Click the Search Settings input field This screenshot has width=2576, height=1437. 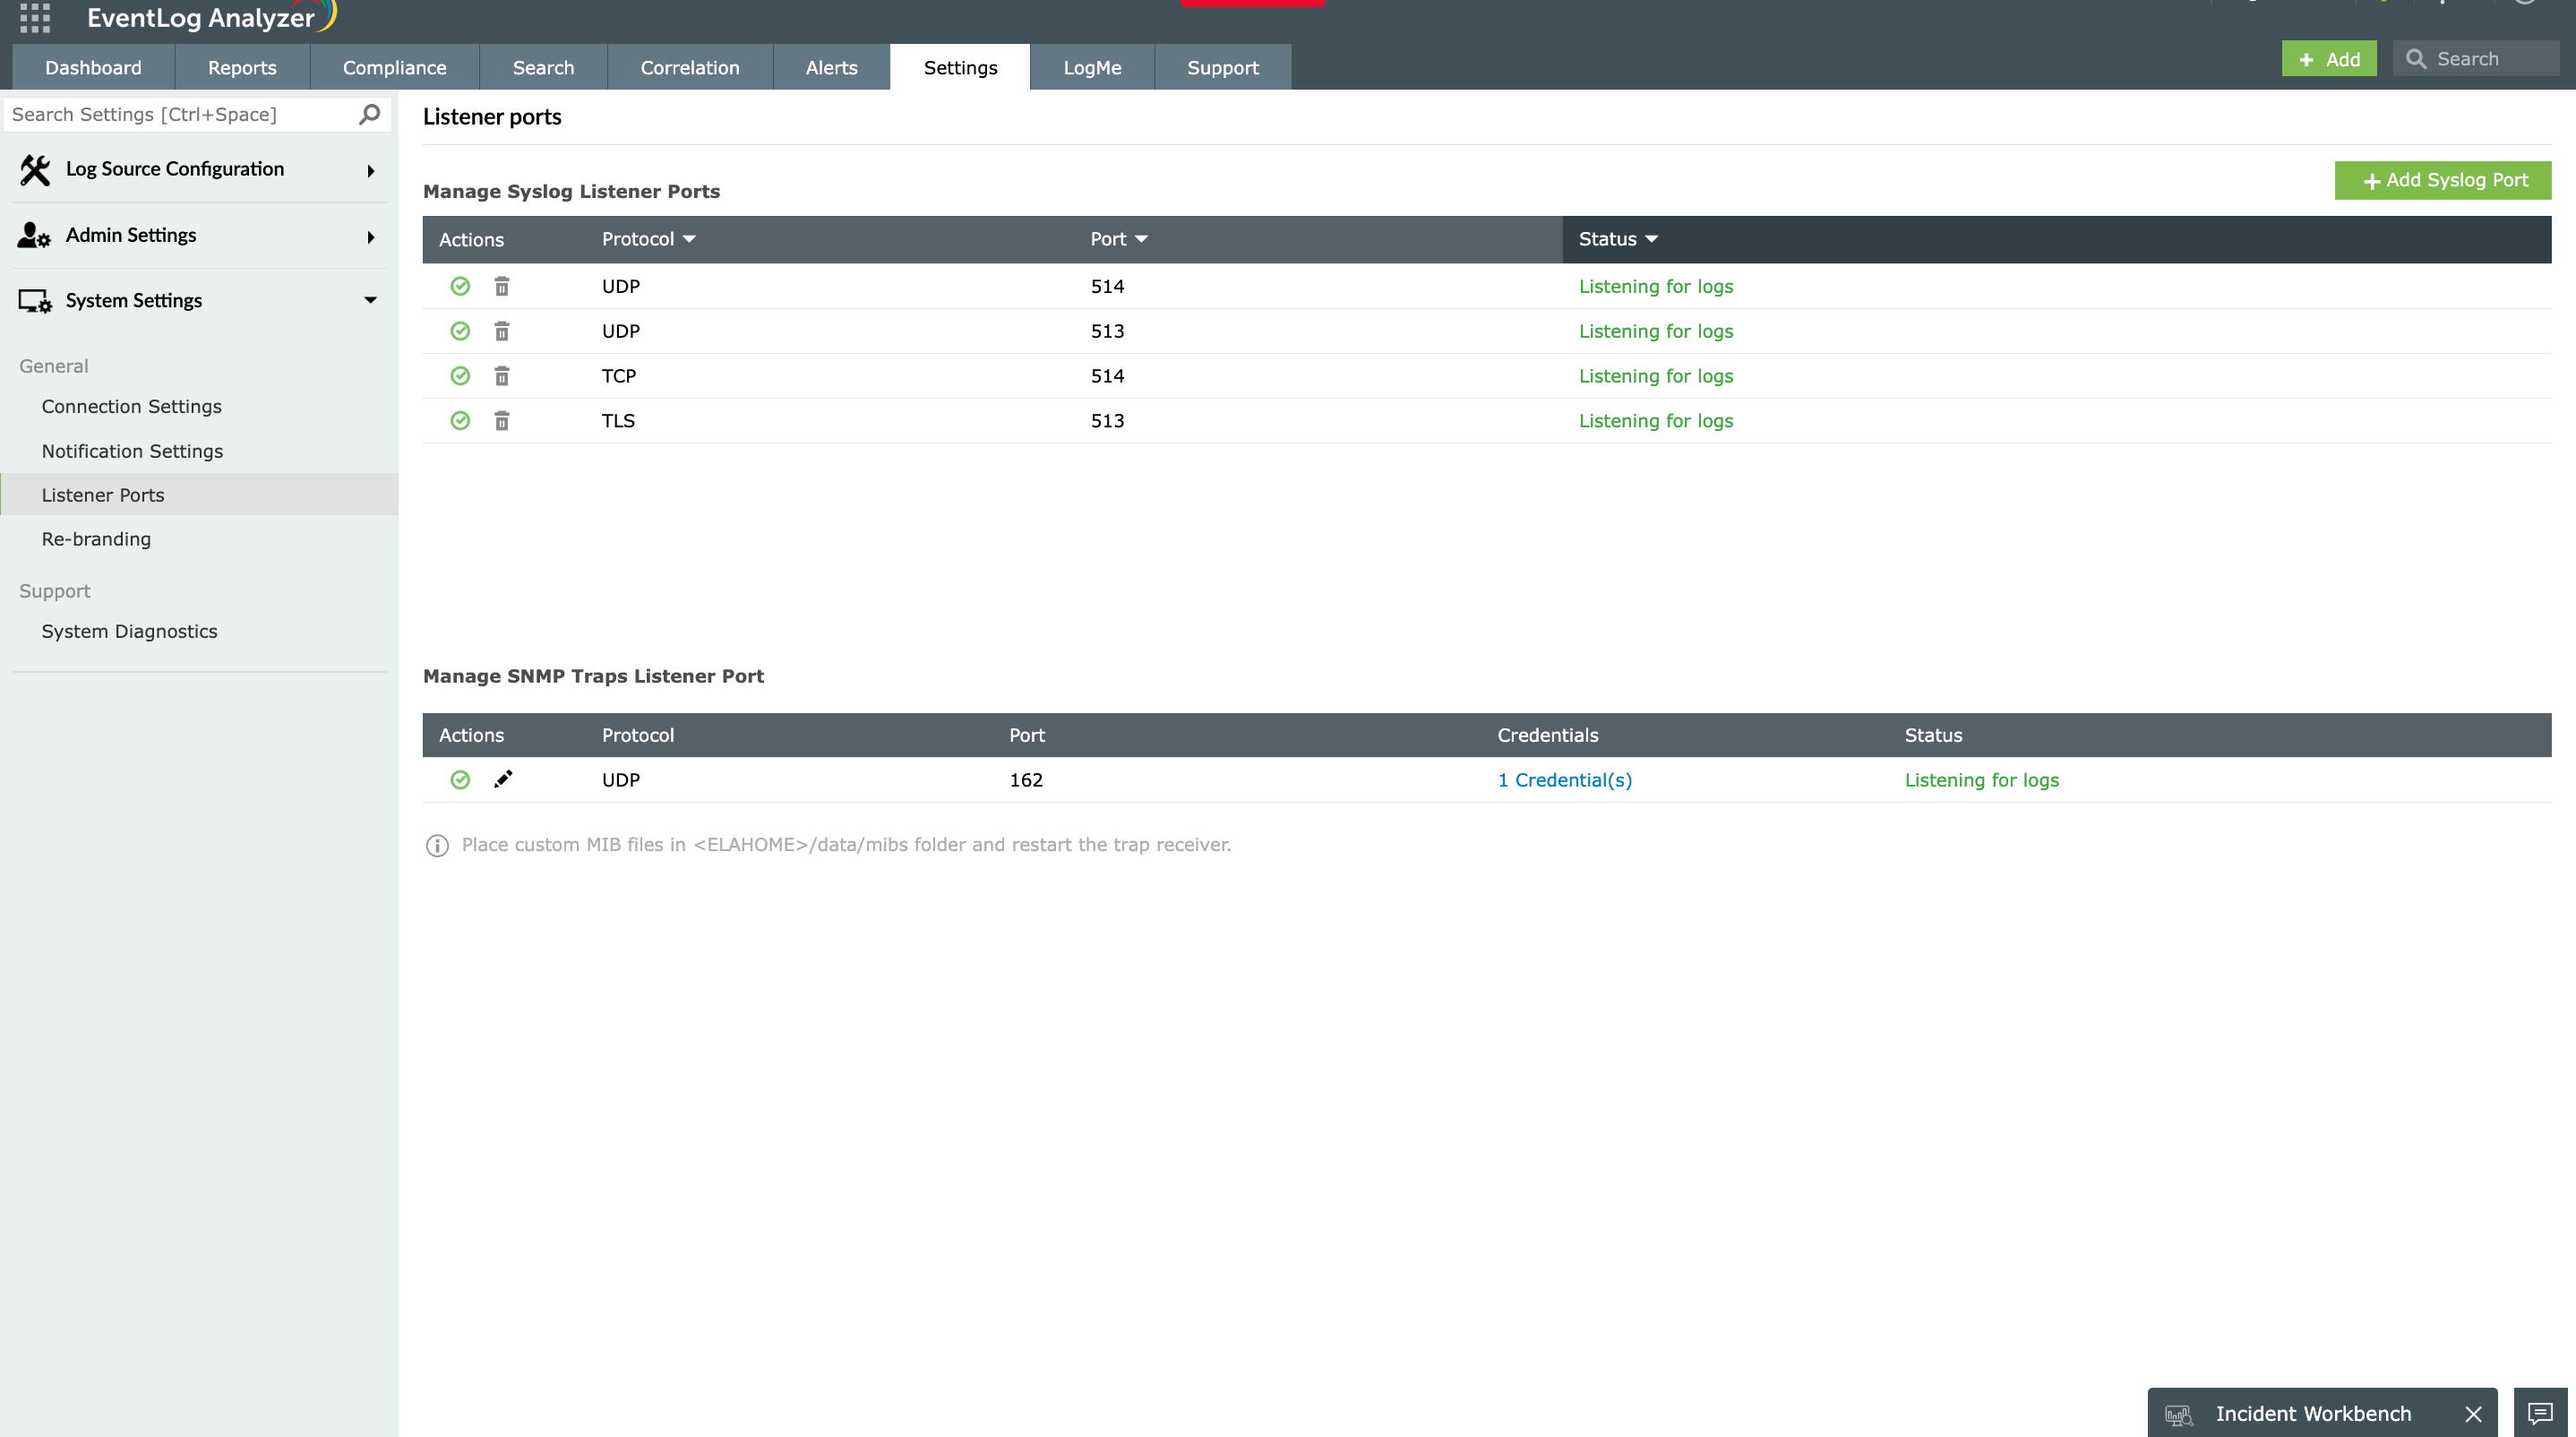(x=180, y=114)
